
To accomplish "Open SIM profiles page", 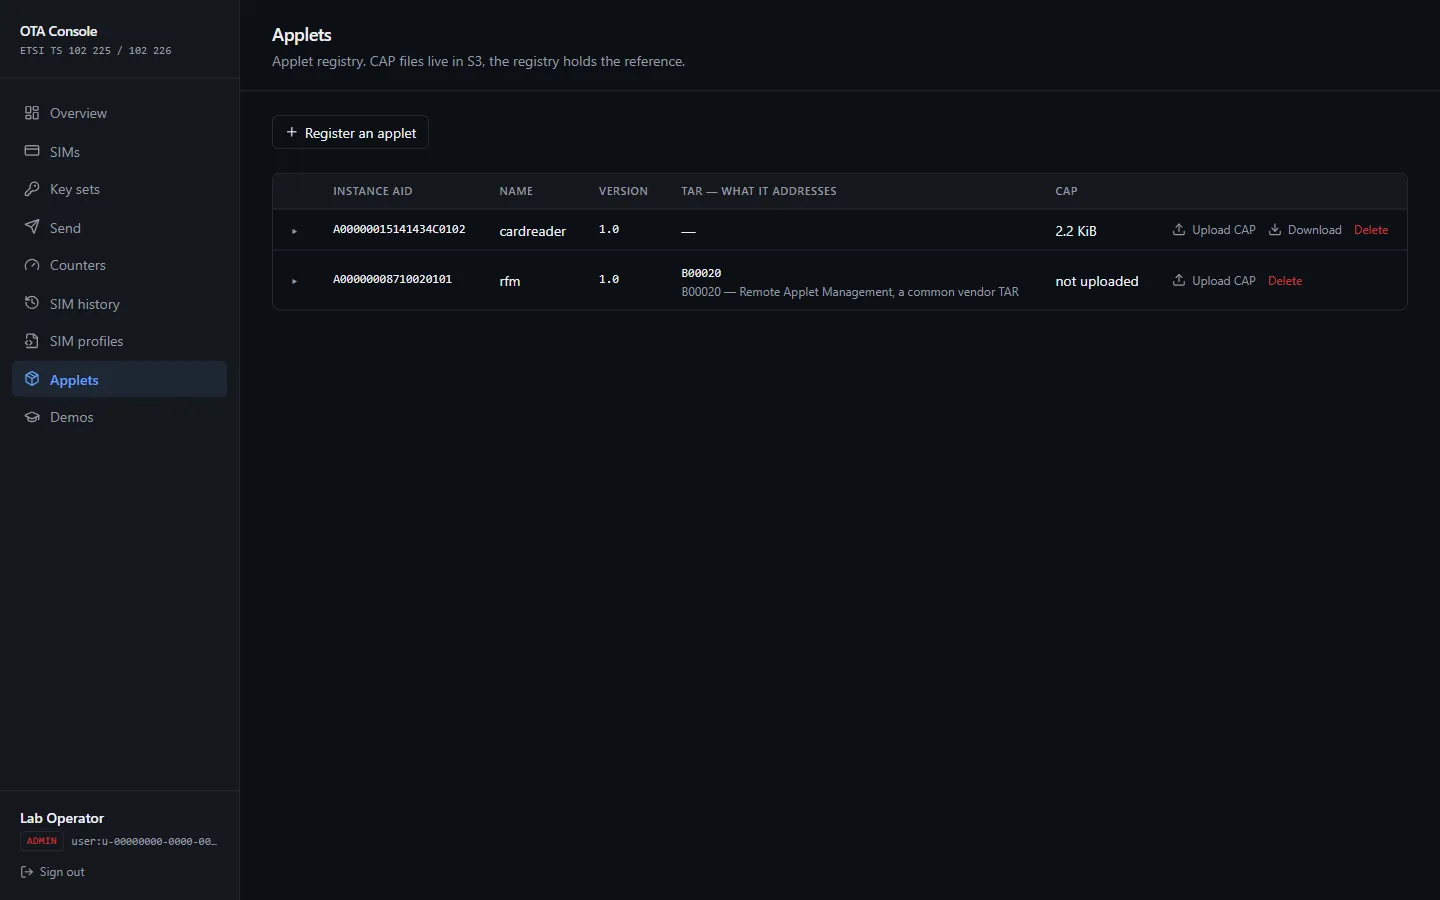I will click(119, 341).
